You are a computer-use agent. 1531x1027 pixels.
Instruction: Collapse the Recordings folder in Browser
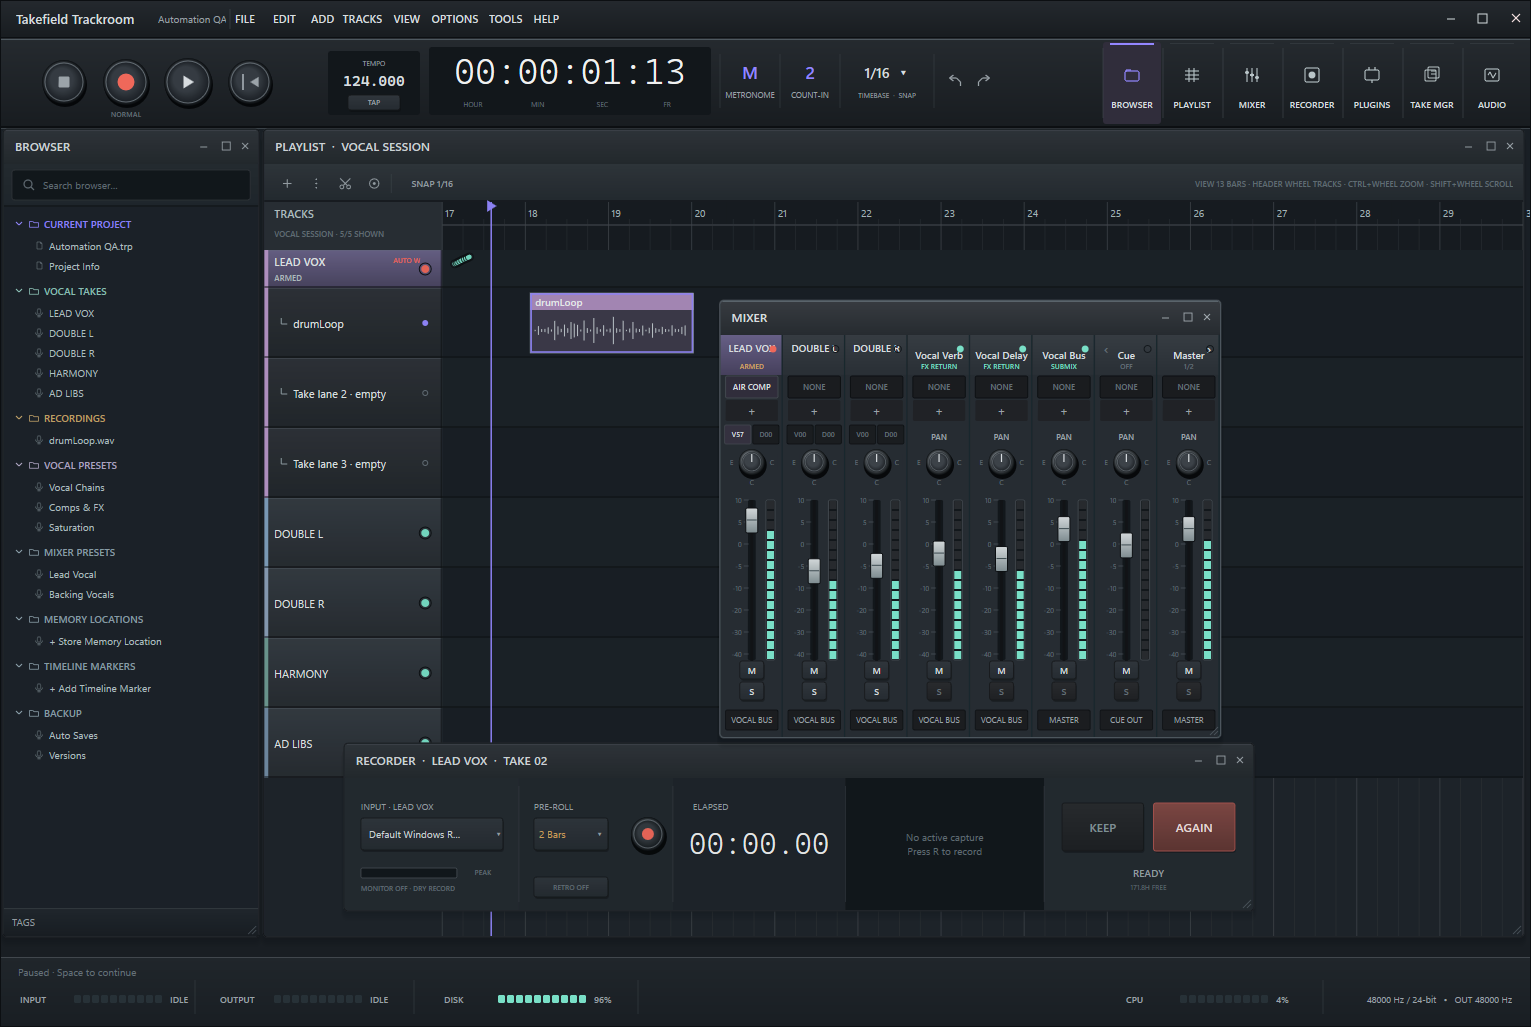click(19, 418)
